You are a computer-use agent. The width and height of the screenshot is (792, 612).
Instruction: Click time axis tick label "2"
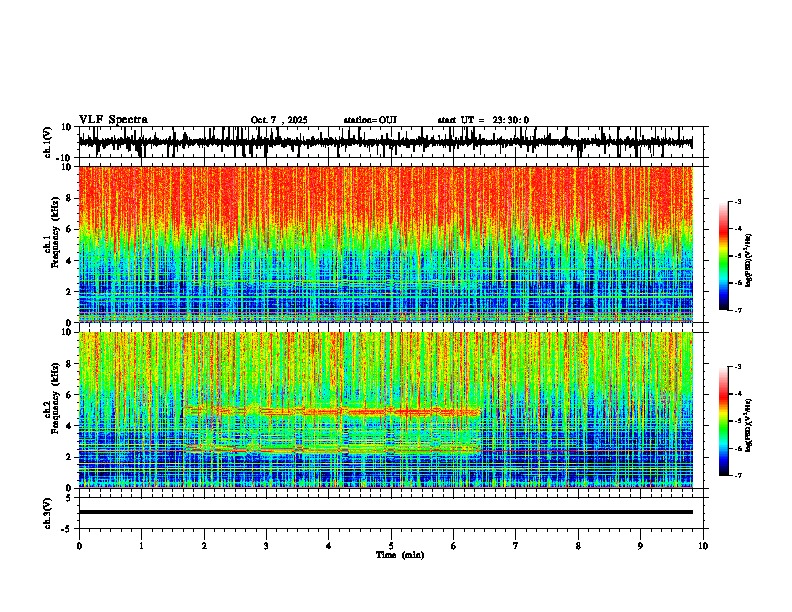(x=204, y=546)
